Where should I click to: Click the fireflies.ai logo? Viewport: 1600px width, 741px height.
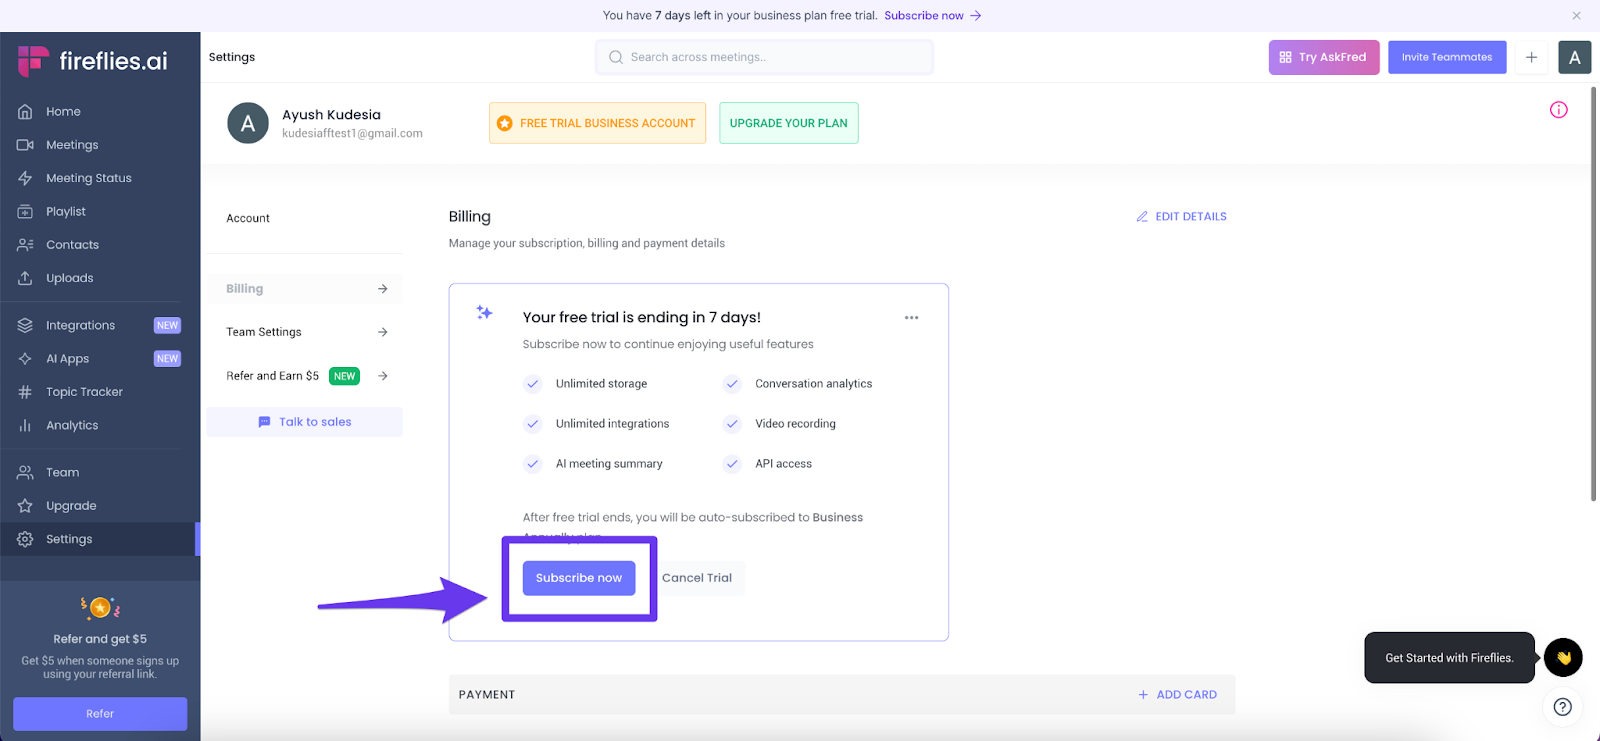pos(92,61)
